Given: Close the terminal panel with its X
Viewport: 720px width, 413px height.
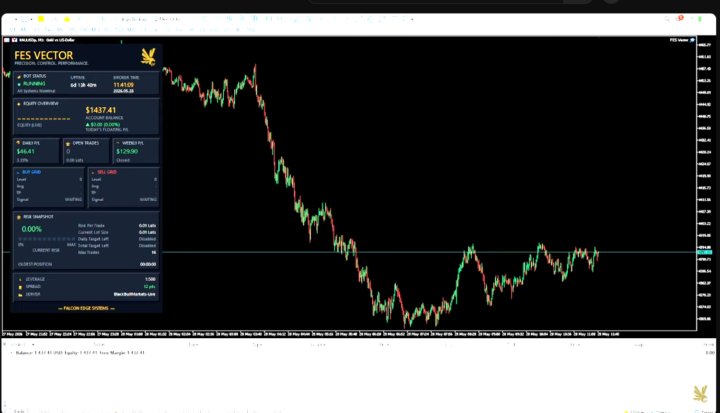Looking at the screenshot, I should pyautogui.click(x=5, y=344).
